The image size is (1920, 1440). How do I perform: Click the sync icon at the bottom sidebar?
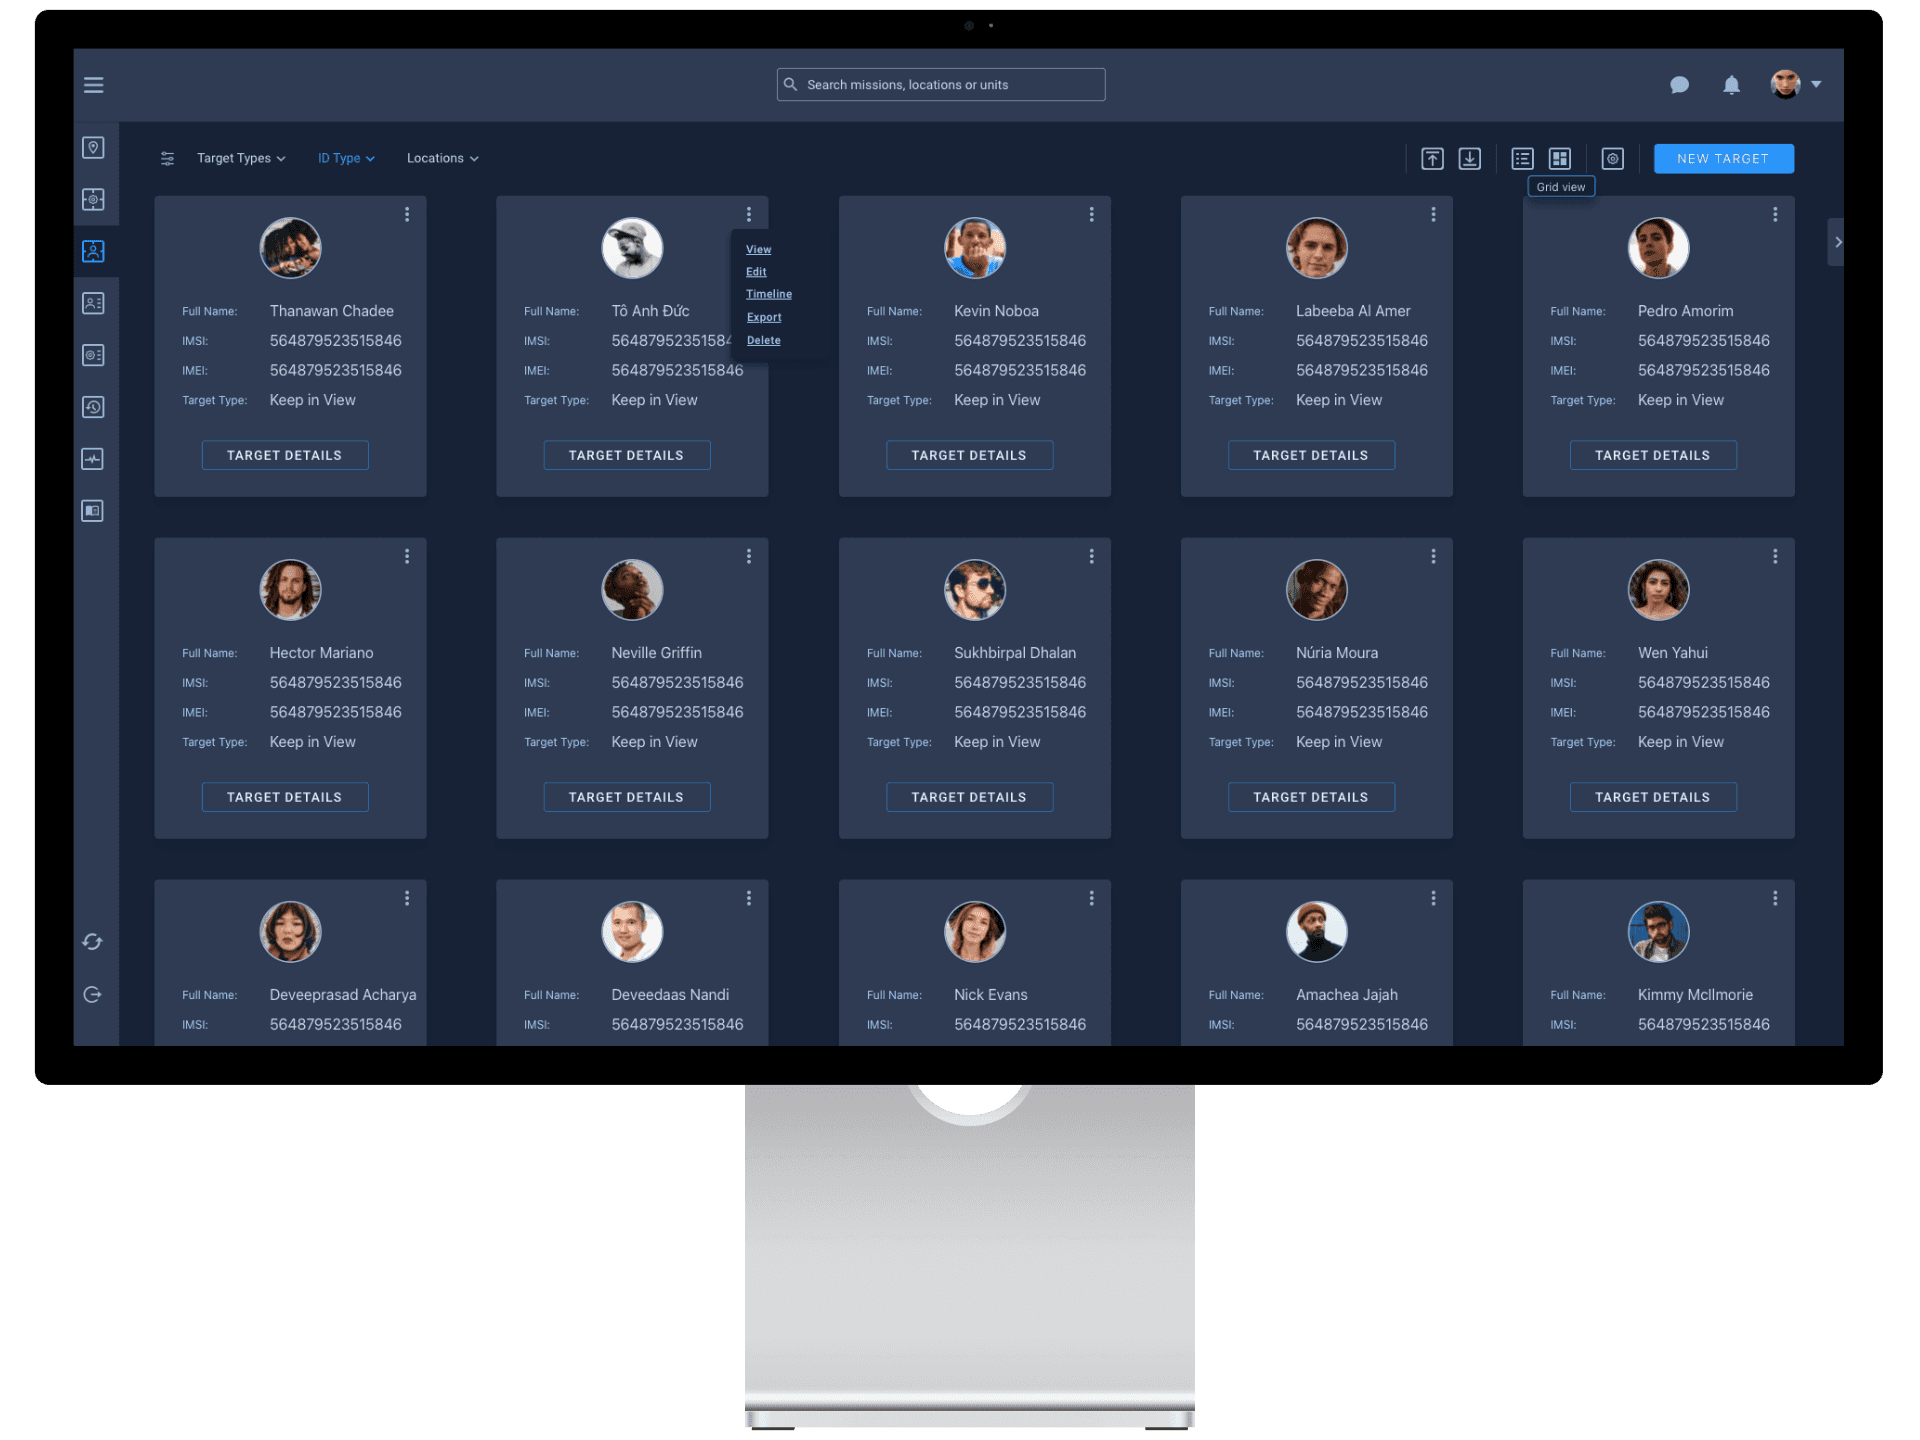(x=93, y=941)
